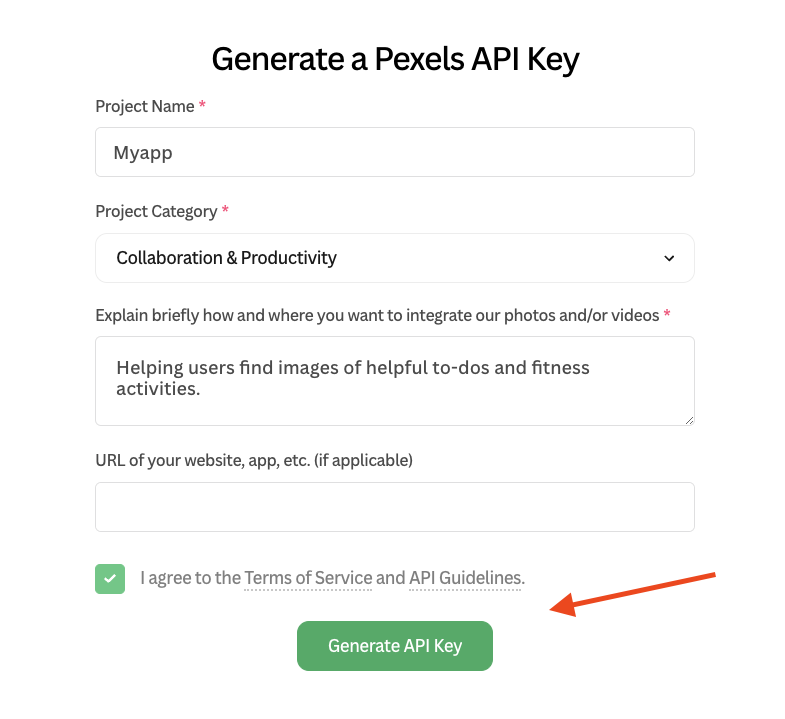This screenshot has height=719, width=785.
Task: Click the dropdown chevron arrow icon
Action: 669,258
